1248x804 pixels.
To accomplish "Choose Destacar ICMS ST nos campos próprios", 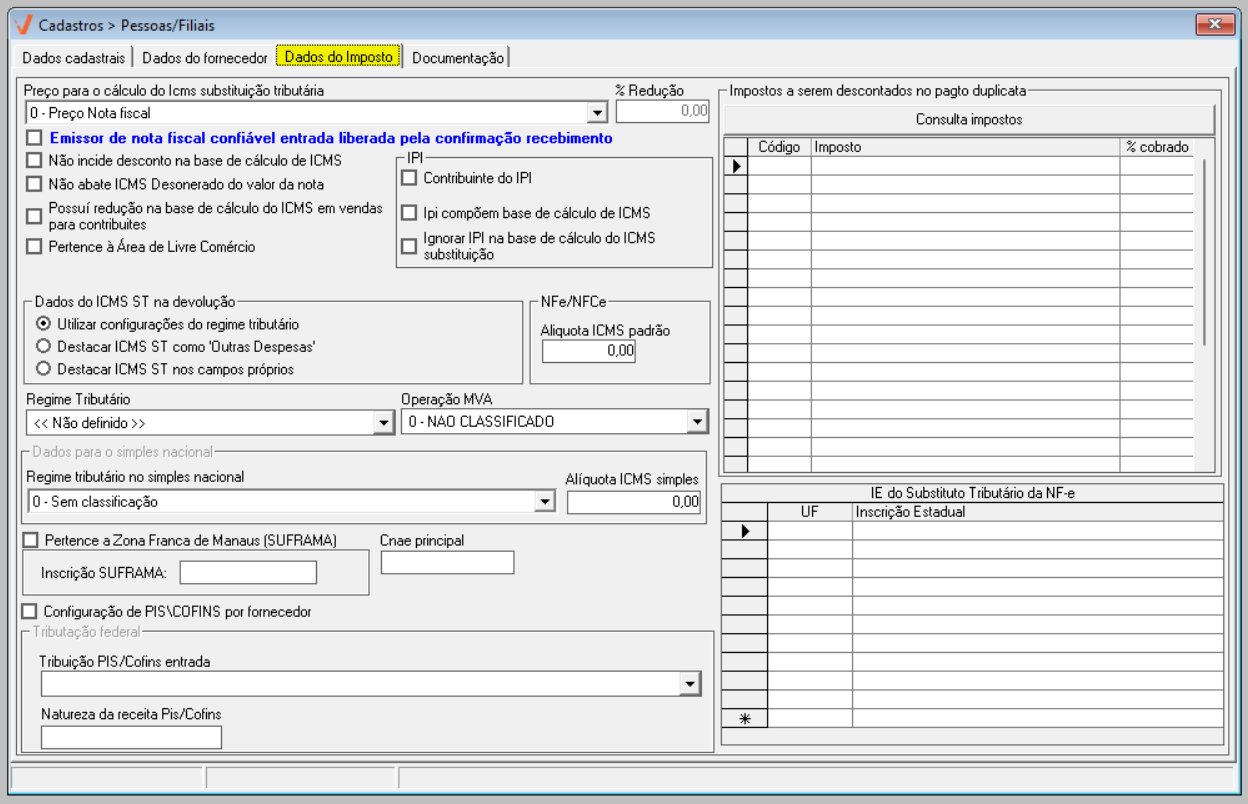I will tap(43, 369).
